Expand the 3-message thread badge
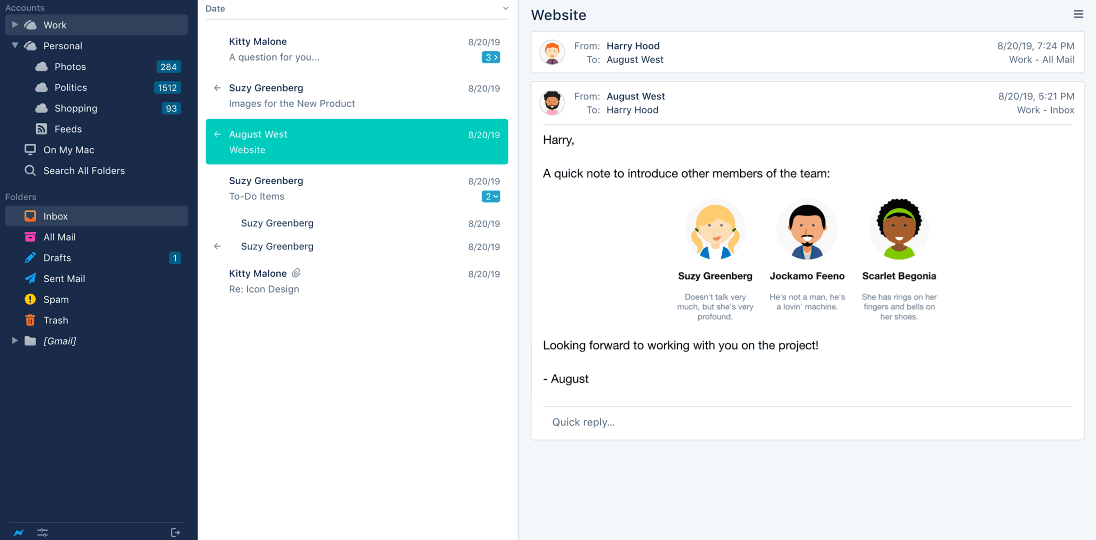1096x540 pixels. pyautogui.click(x=491, y=57)
